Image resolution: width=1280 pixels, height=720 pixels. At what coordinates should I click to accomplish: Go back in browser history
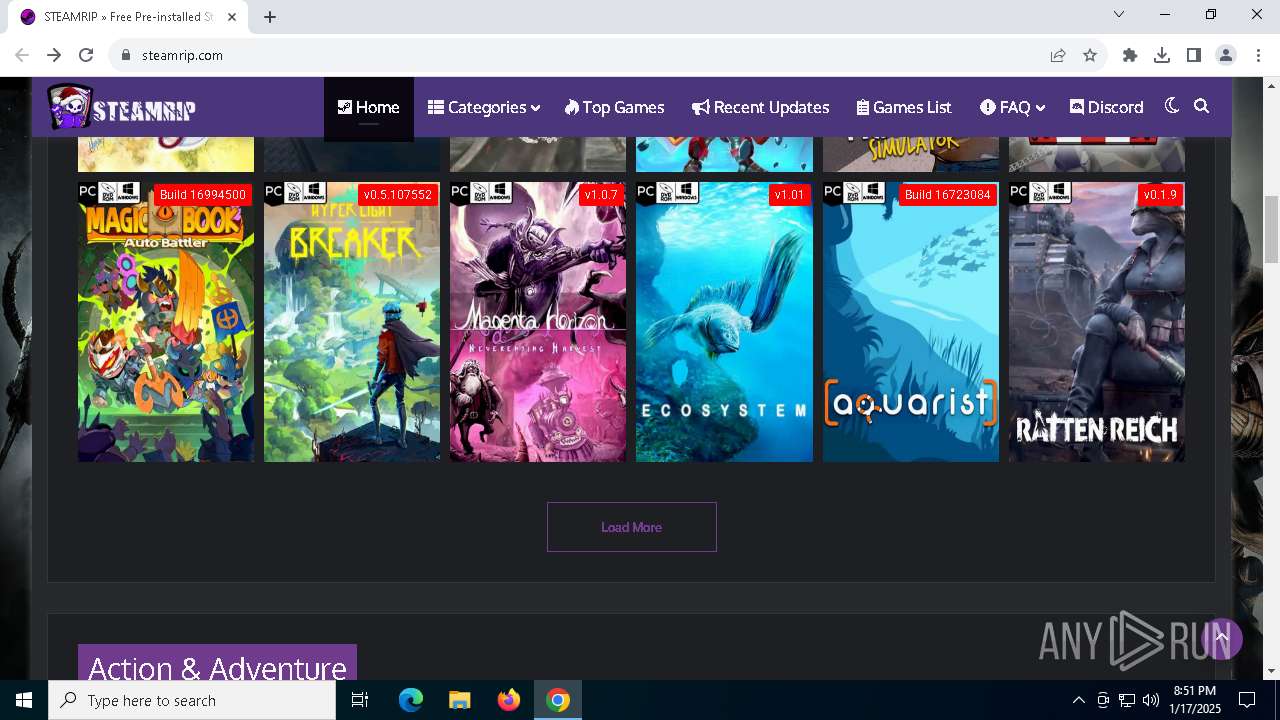pos(22,55)
